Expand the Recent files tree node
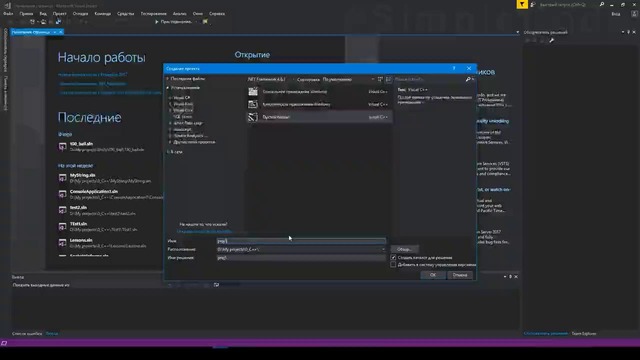The width and height of the screenshot is (640, 360). tap(167, 79)
